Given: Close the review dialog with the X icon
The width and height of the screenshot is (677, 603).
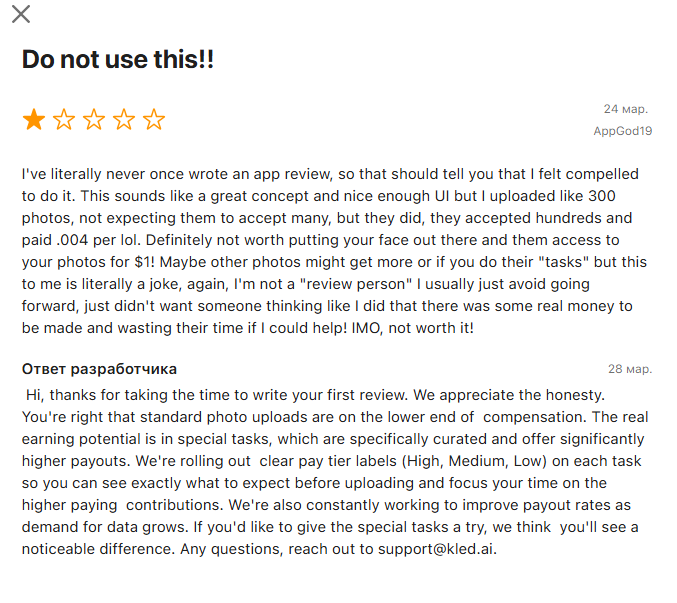Looking at the screenshot, I should [x=21, y=14].
